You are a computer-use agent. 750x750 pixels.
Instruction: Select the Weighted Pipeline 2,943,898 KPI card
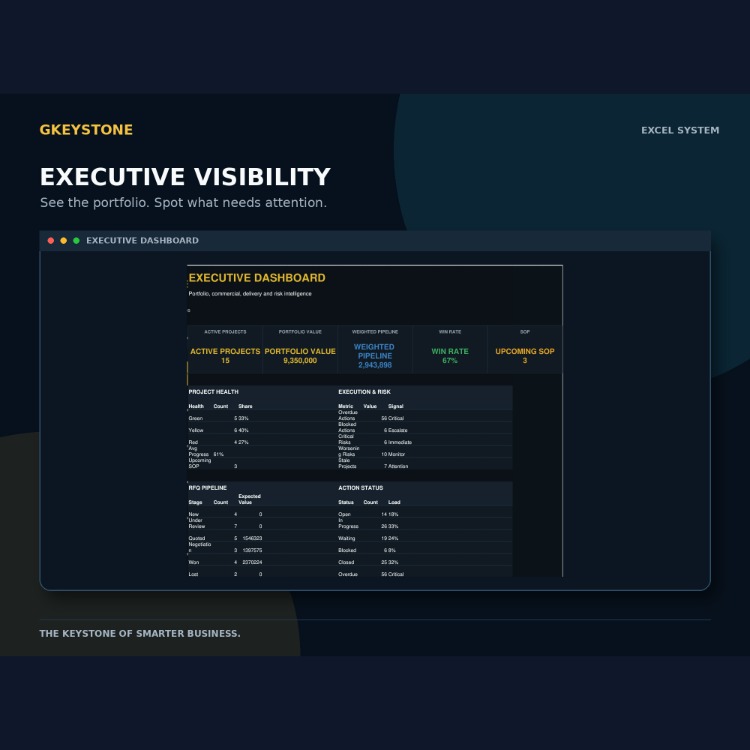375,350
